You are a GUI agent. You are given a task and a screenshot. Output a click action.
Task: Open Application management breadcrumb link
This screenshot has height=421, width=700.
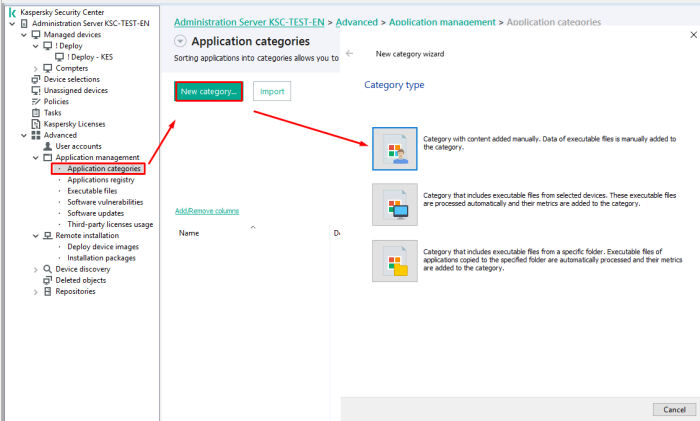pos(442,22)
